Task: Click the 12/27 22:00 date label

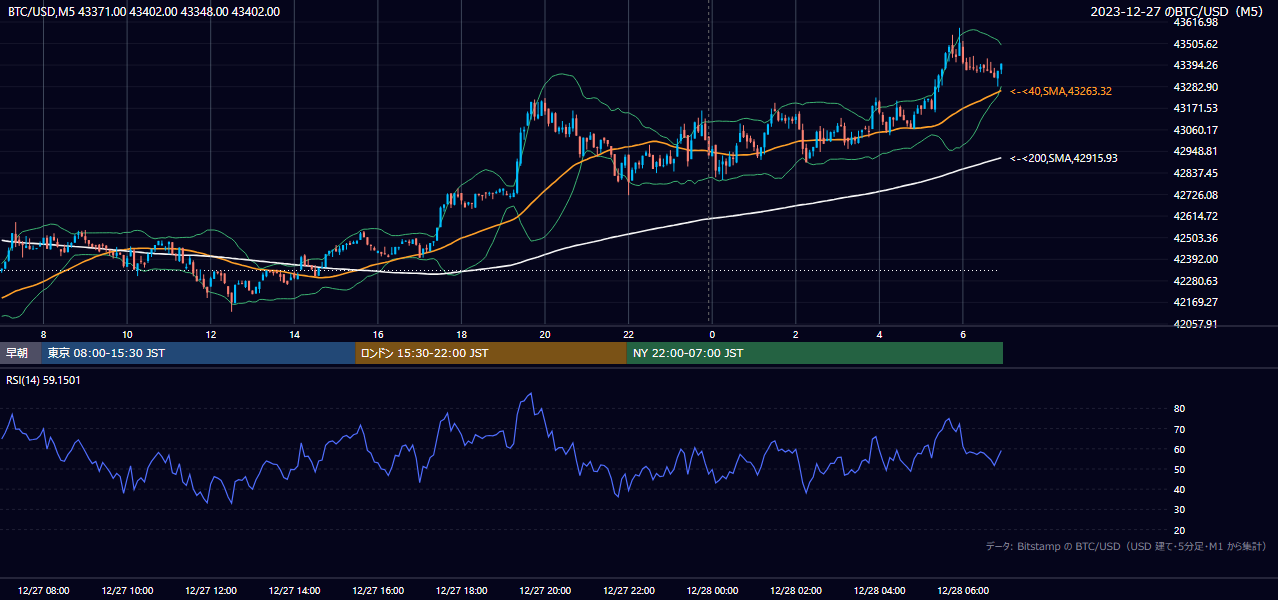Action: point(628,591)
